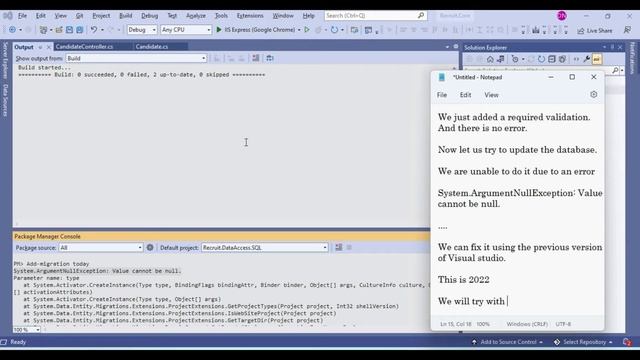Click the open file folder icon in toolbar
This screenshot has height=360, width=640.
click(59, 30)
